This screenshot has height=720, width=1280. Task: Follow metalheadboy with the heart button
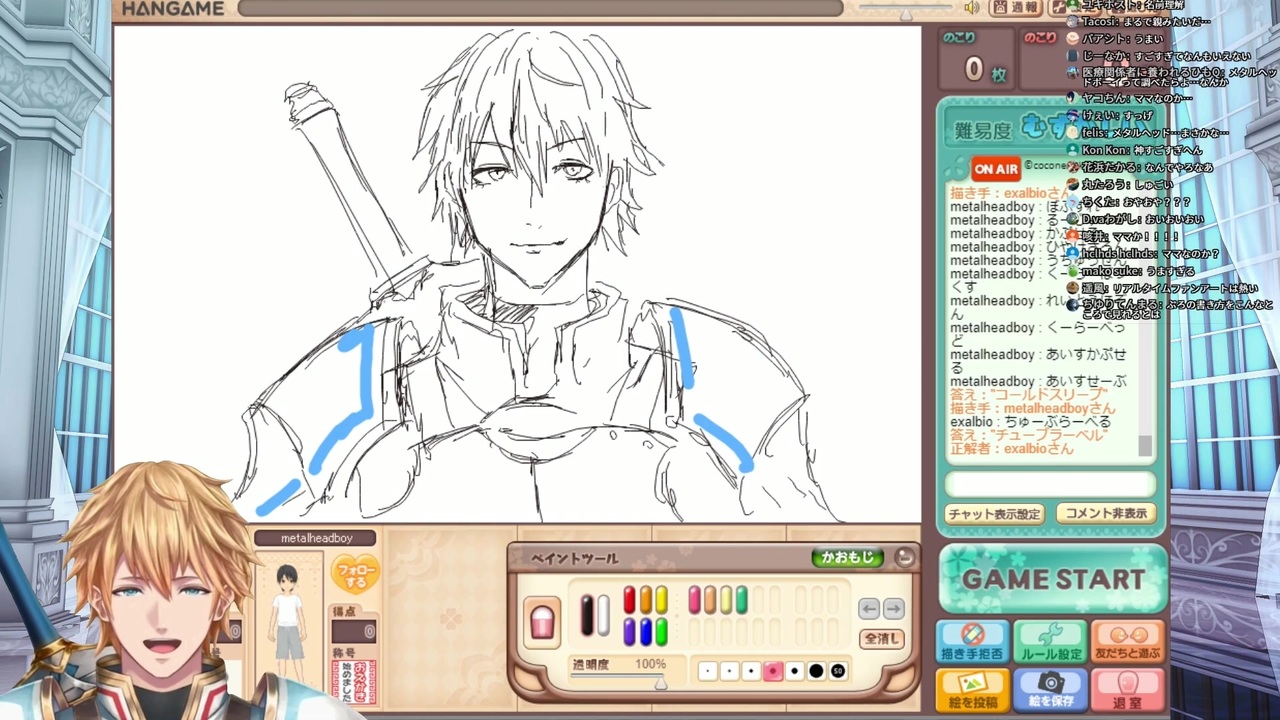coord(355,574)
